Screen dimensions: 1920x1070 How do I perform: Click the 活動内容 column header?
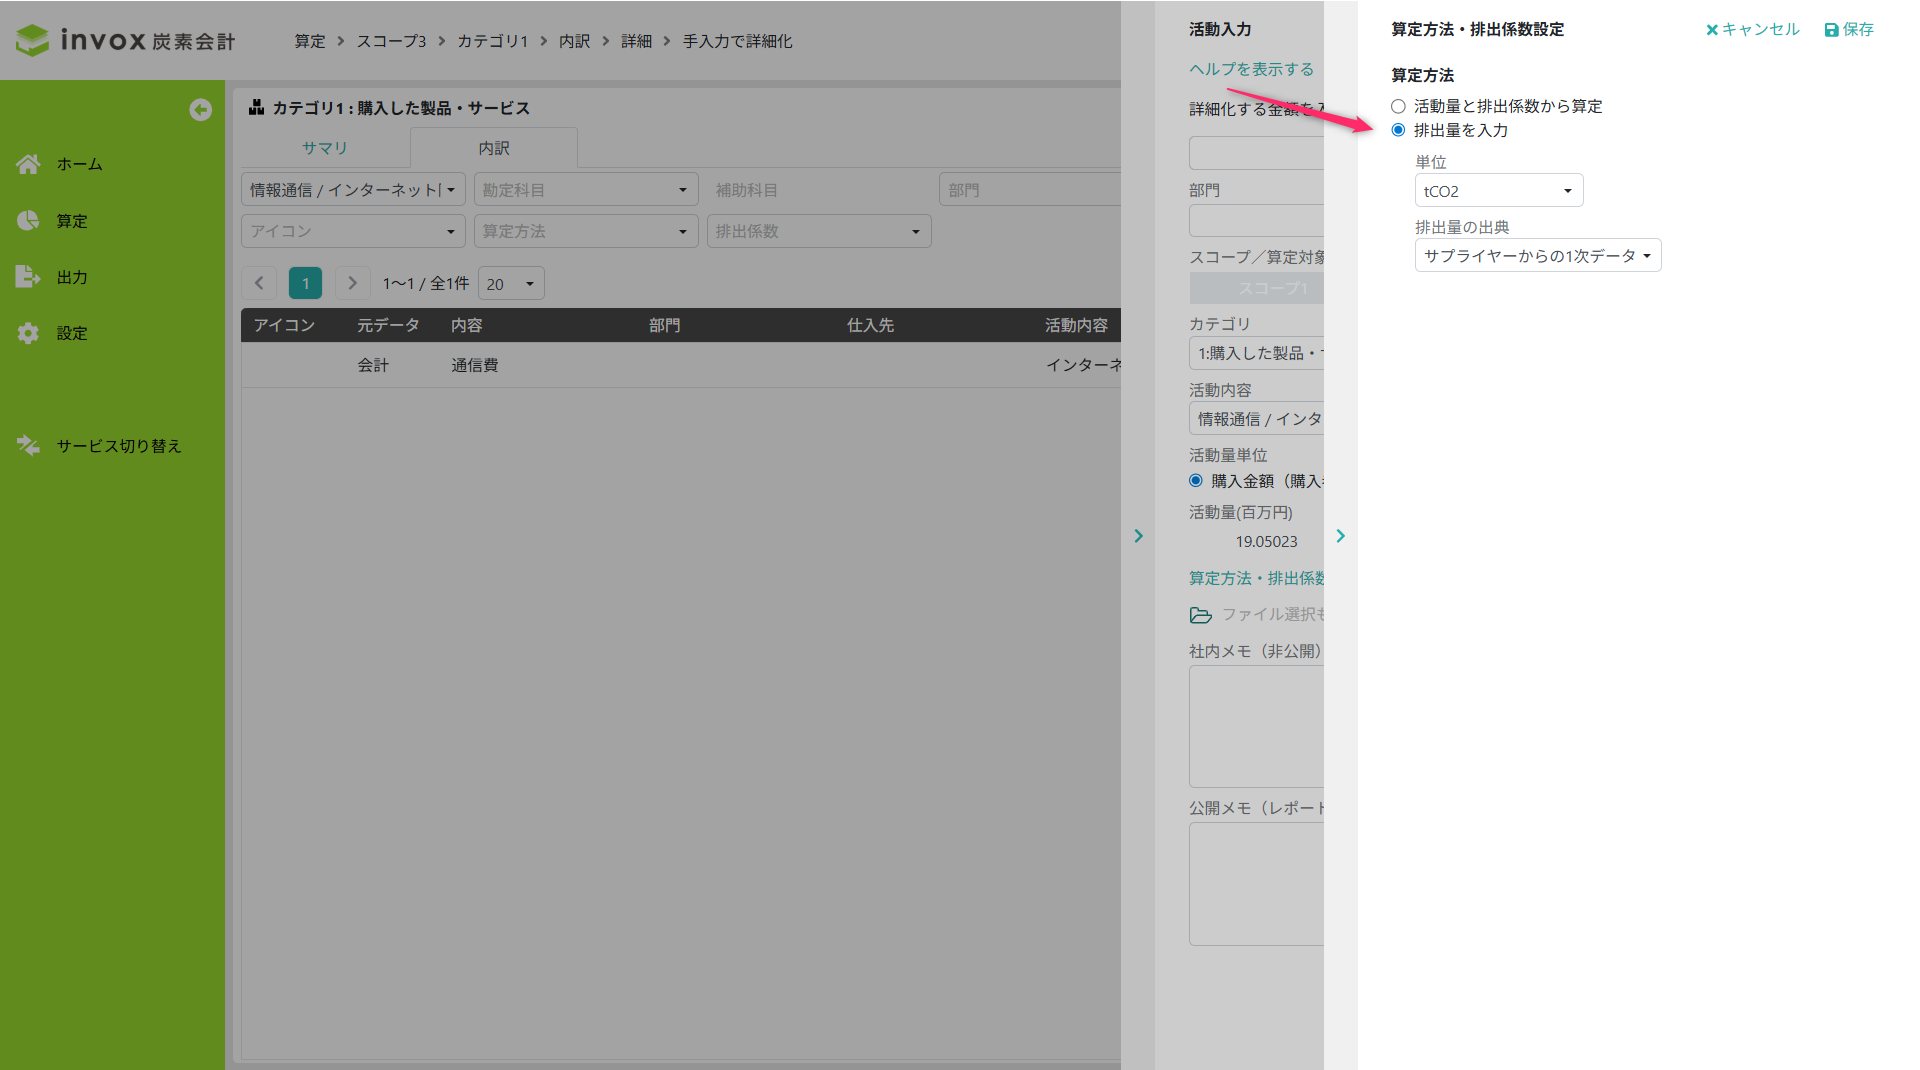point(1076,325)
